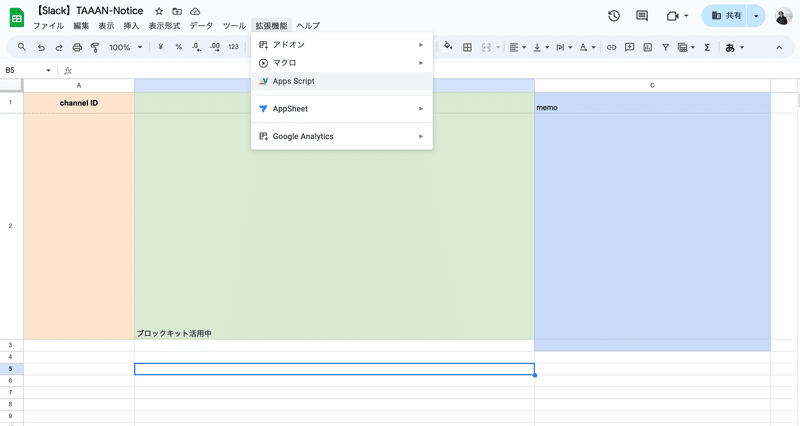Format as currency with yen icon
This screenshot has height=426, width=800.
click(x=160, y=47)
